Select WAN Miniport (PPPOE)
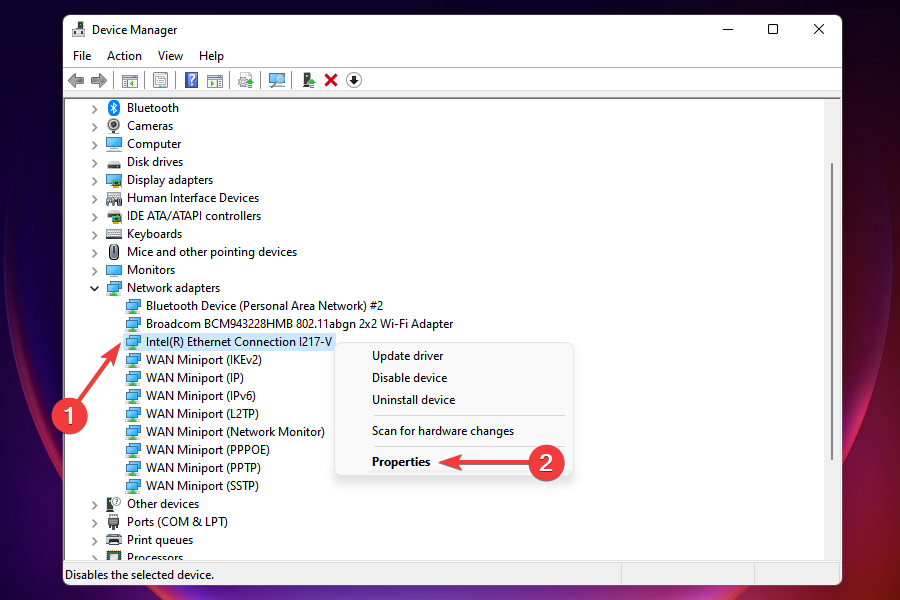Screen dimensions: 900x600 pos(208,450)
